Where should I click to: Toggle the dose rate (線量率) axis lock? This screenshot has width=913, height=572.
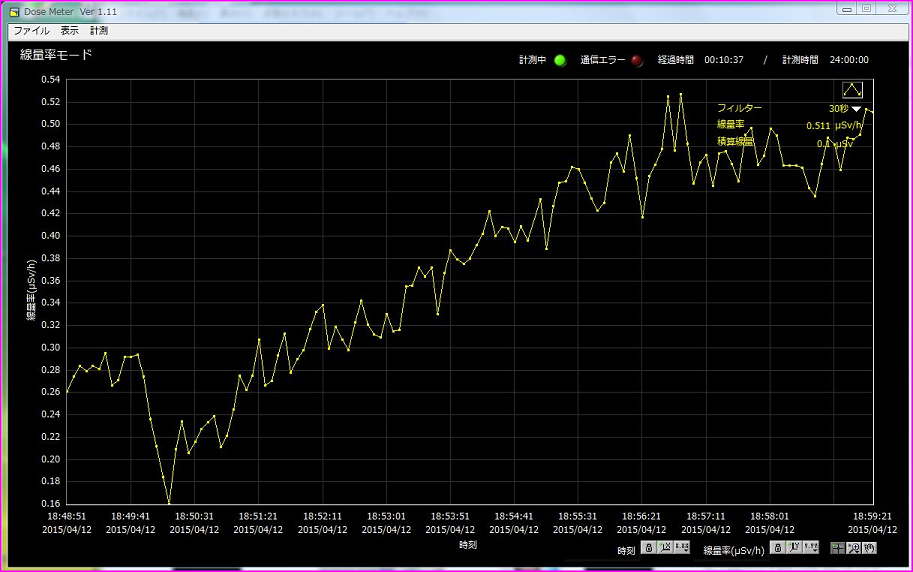point(777,548)
